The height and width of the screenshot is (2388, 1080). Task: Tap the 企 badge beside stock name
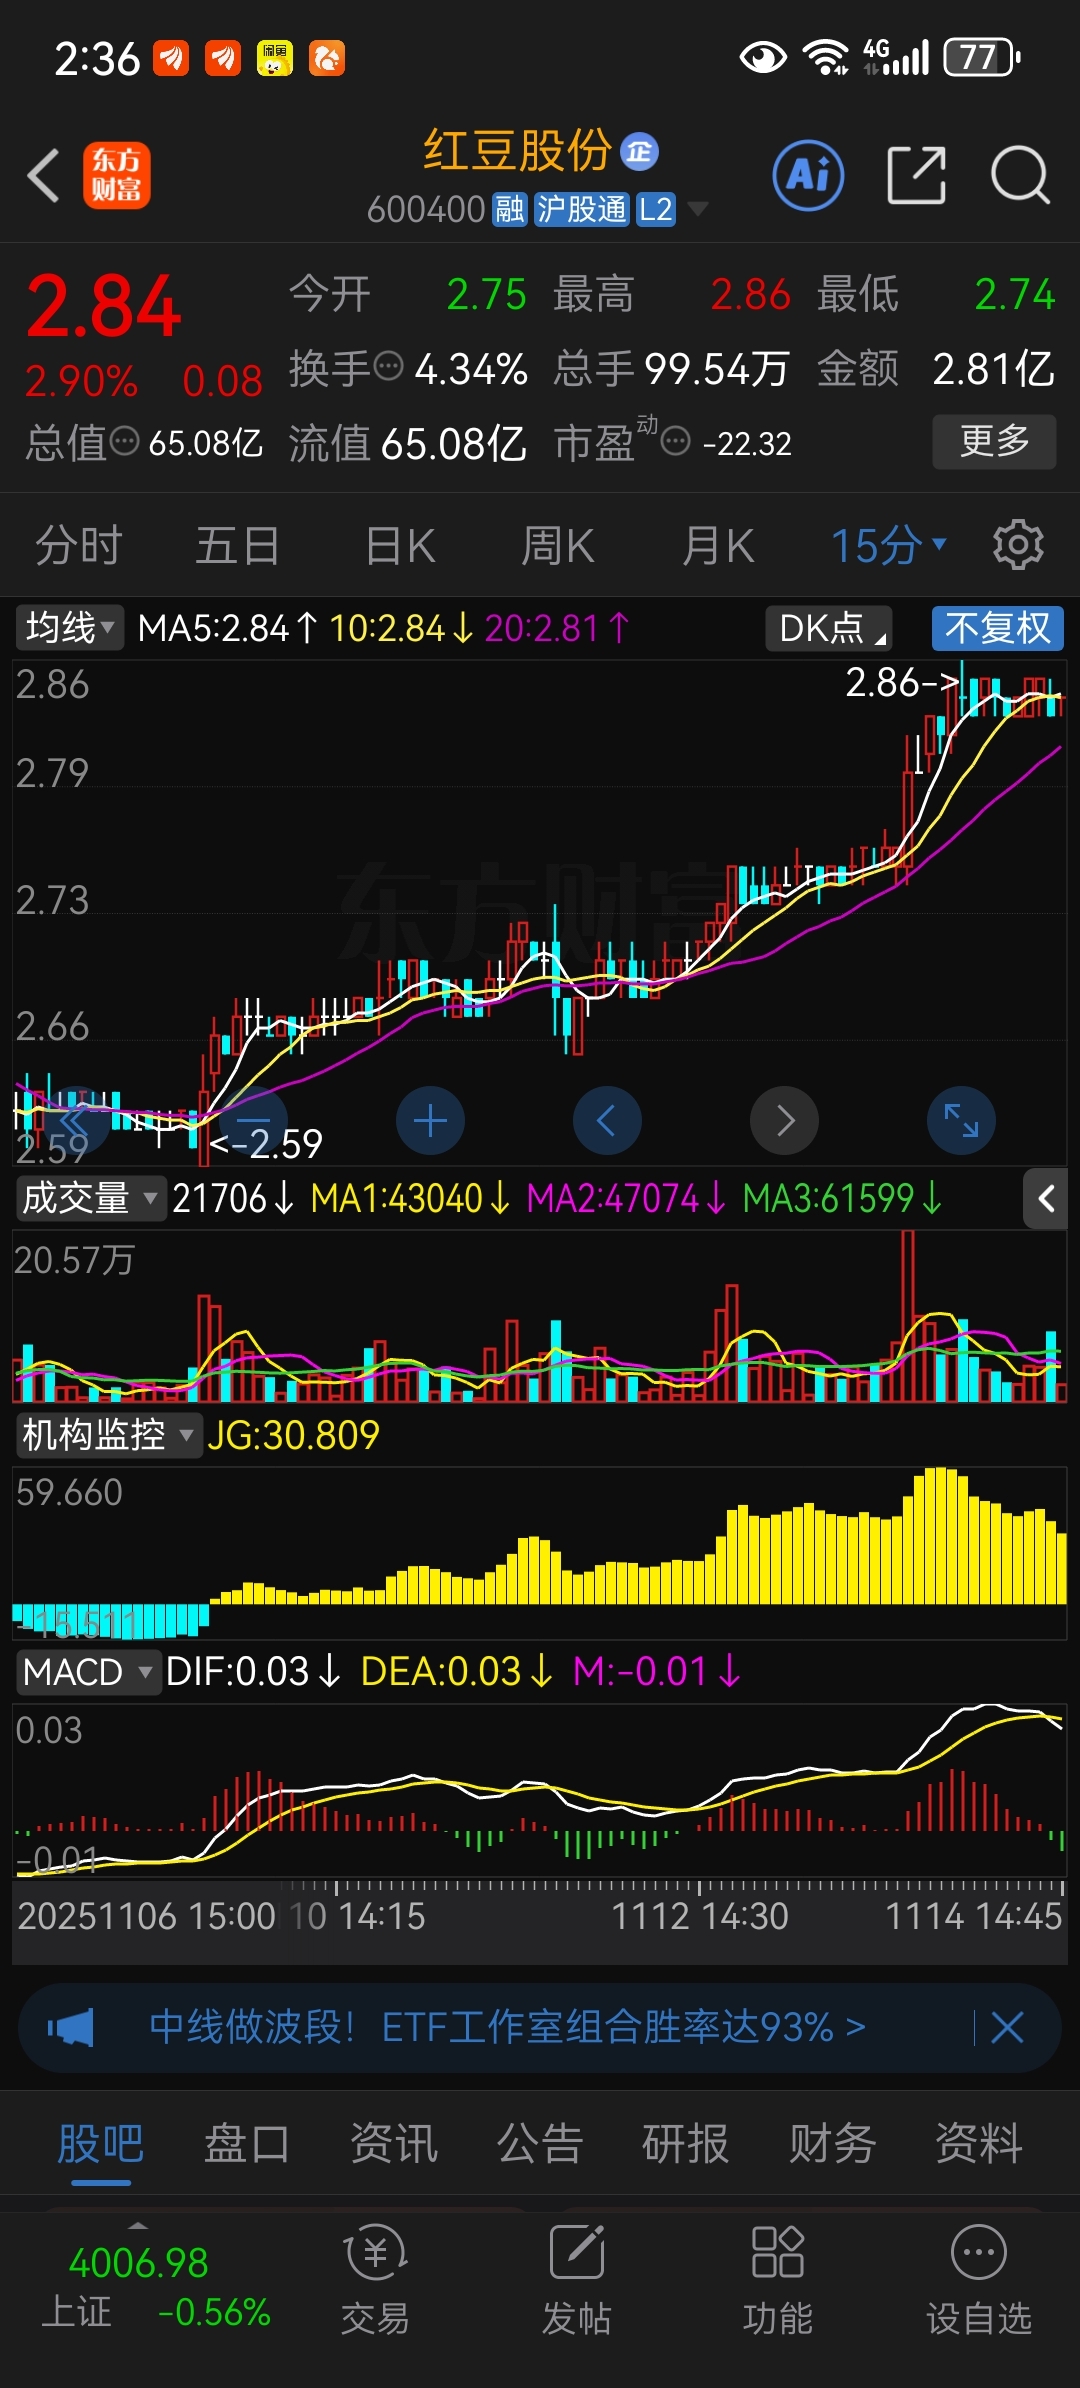[640, 152]
